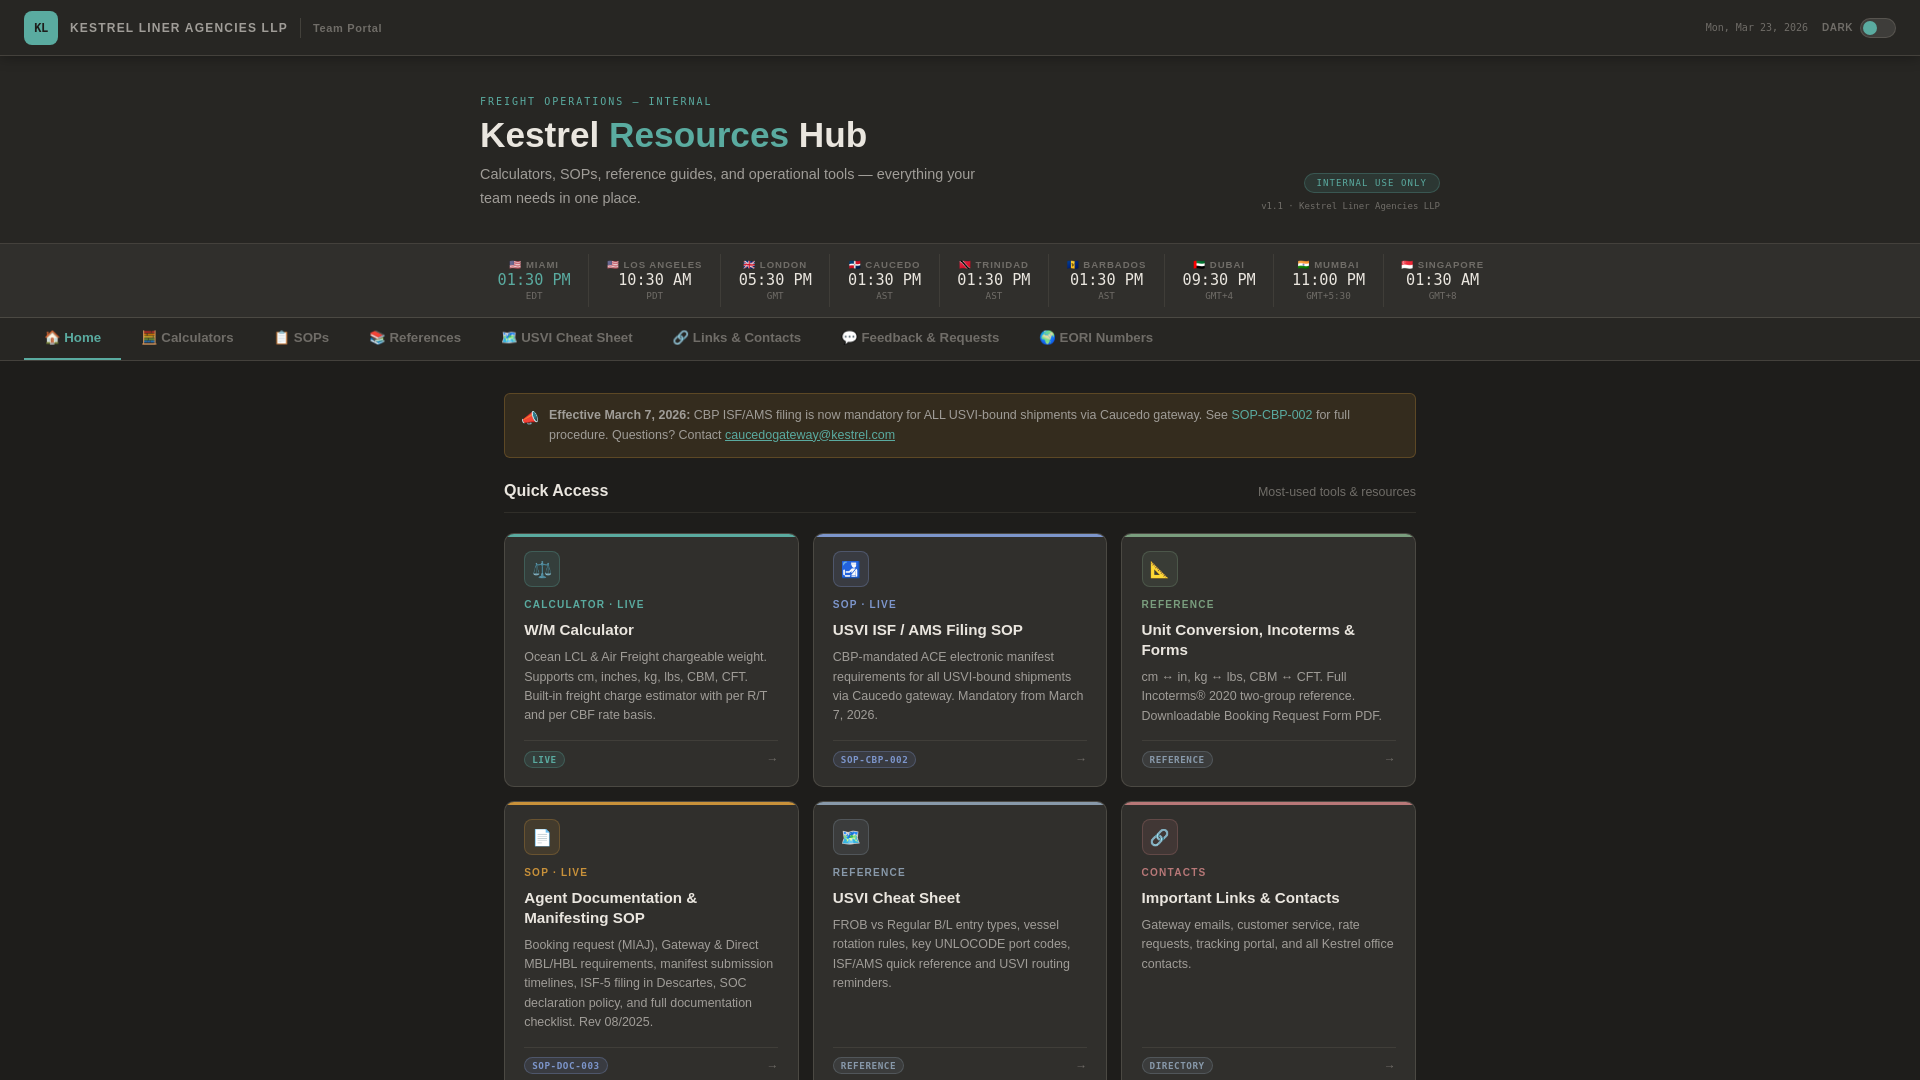Viewport: 1920px width, 1080px height.
Task: Click REFERENCE badge on Unit Conversion card
Action: click(1177, 760)
